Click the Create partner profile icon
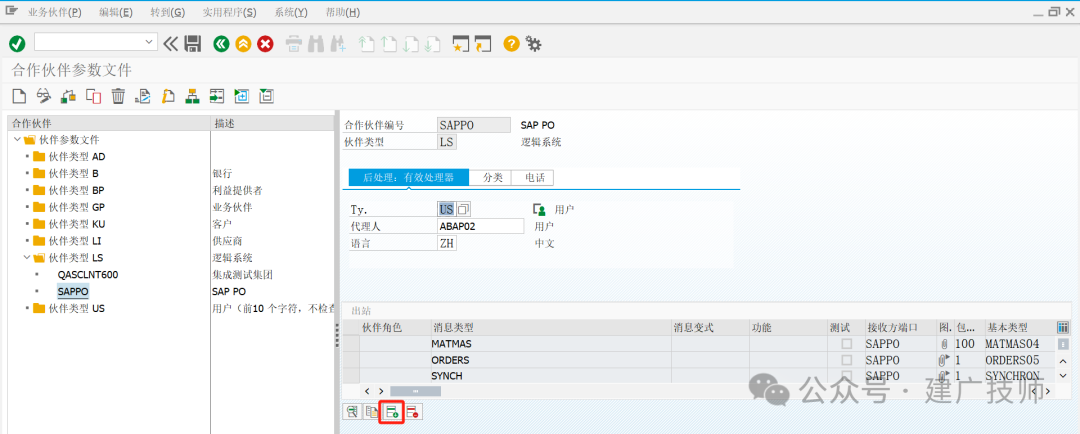The image size is (1080, 434). point(19,96)
